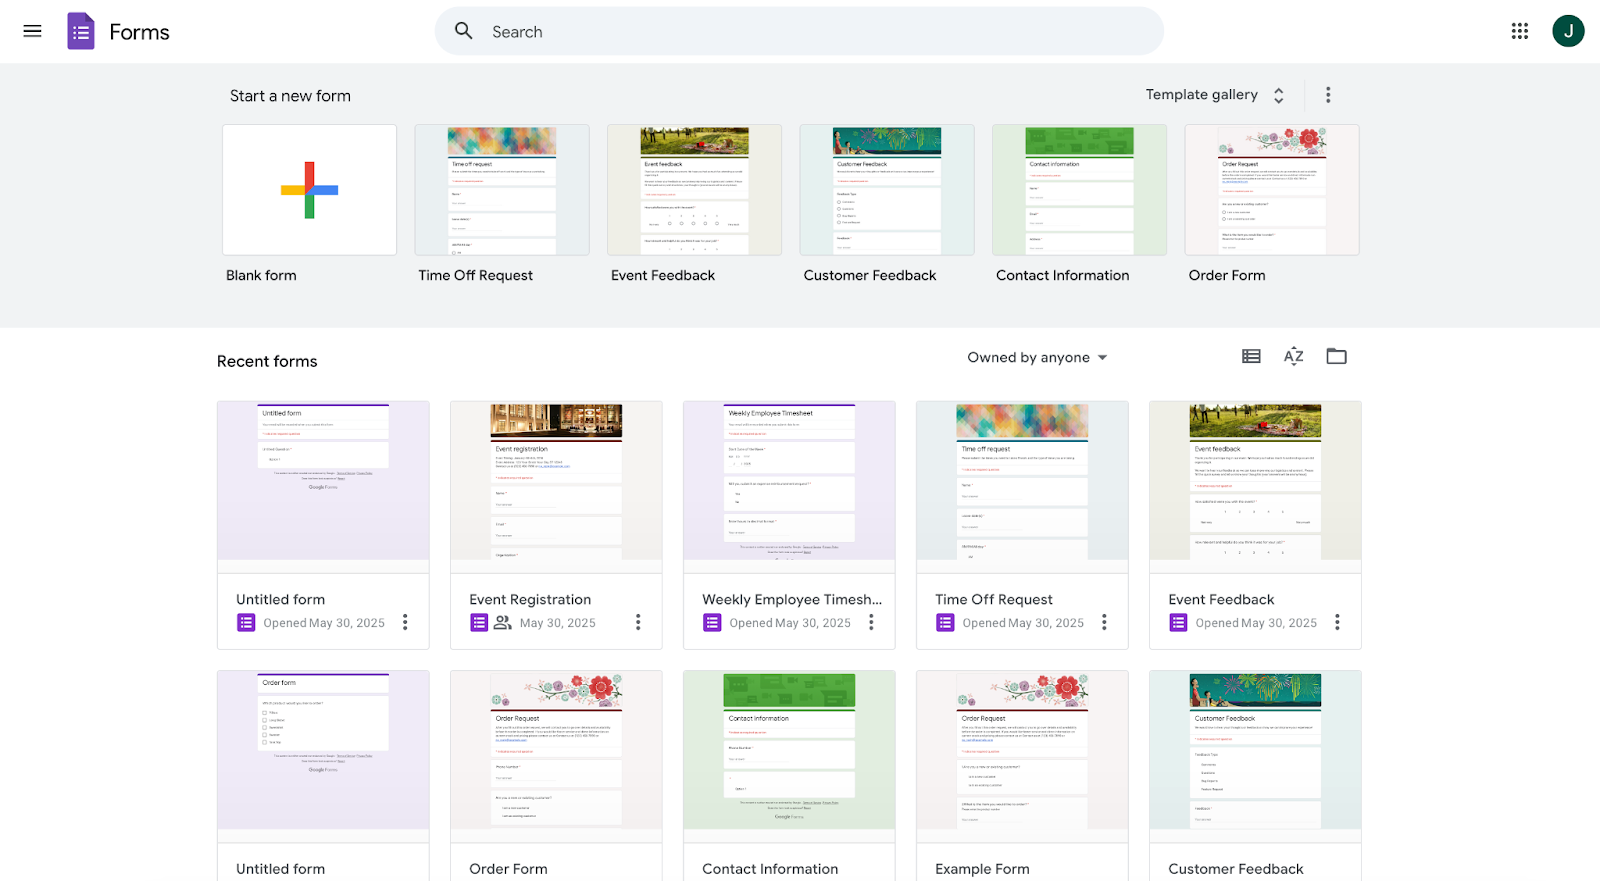Viewport: 1600px width, 881px height.
Task: Open the Contact Information recent form
Action: coord(789,776)
